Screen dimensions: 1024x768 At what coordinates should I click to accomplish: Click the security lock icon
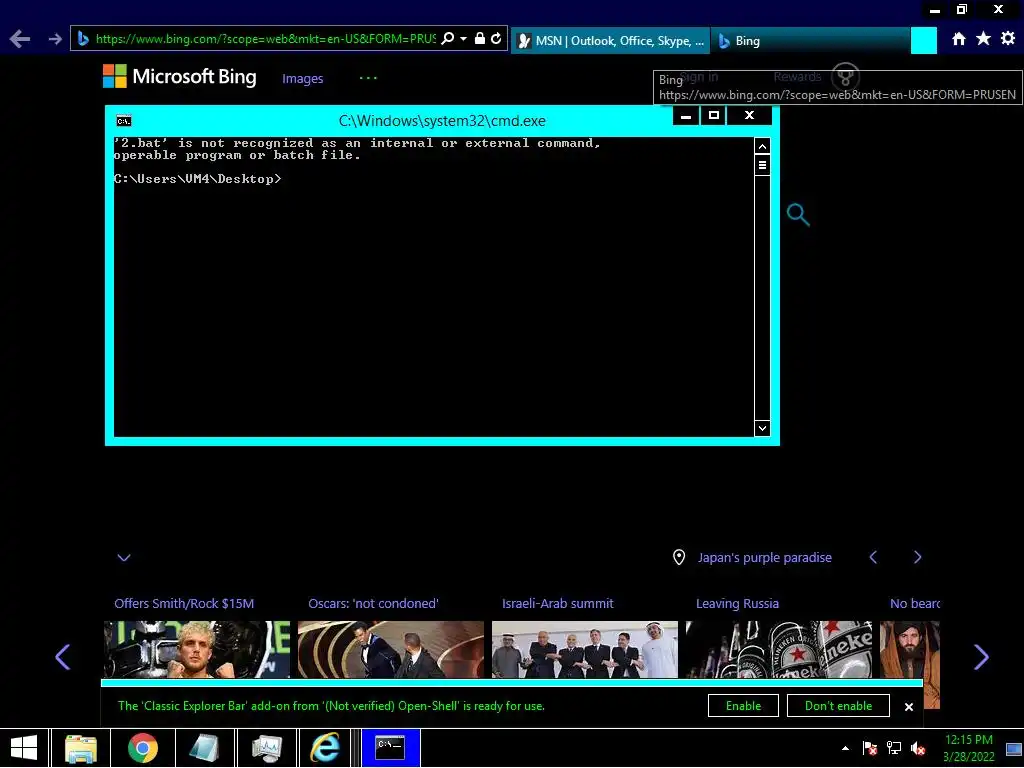coord(479,39)
